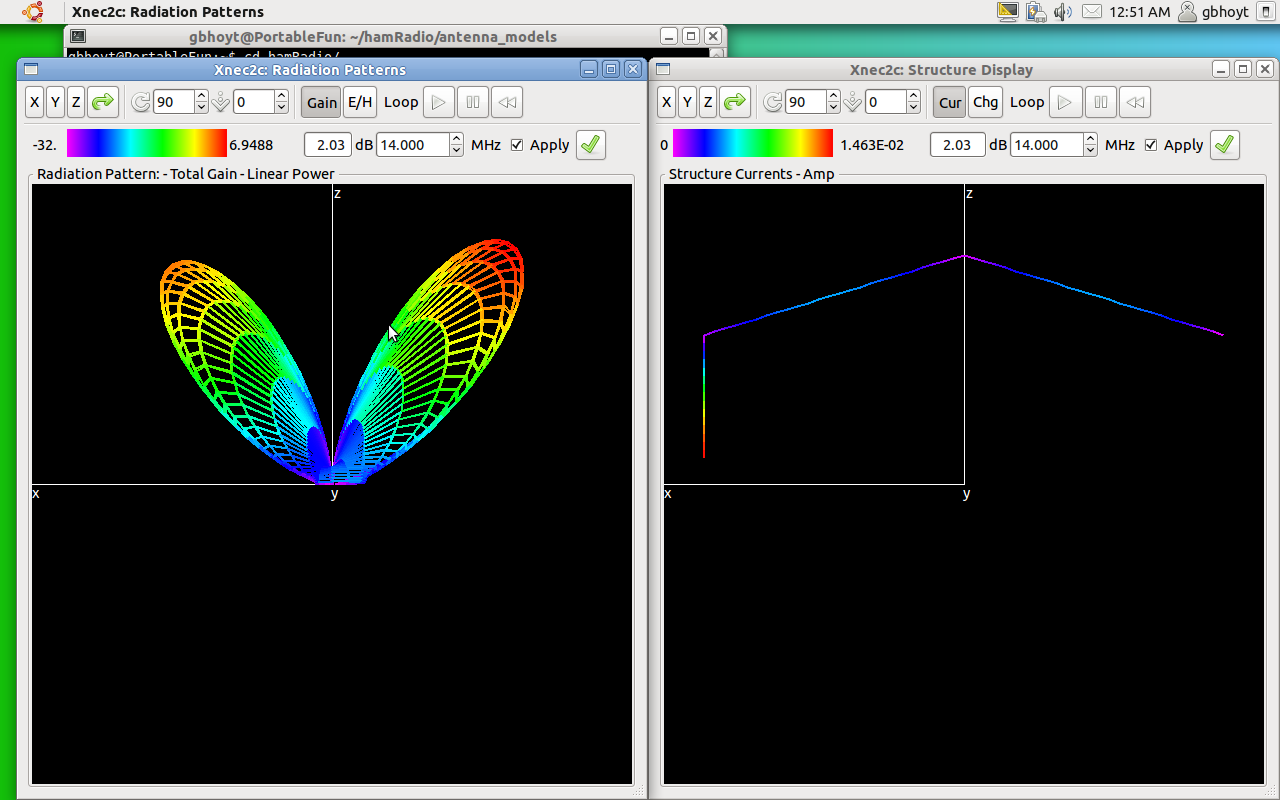Viewport: 1280px width, 800px height.
Task: Toggle the E/H fields button
Action: pos(360,102)
